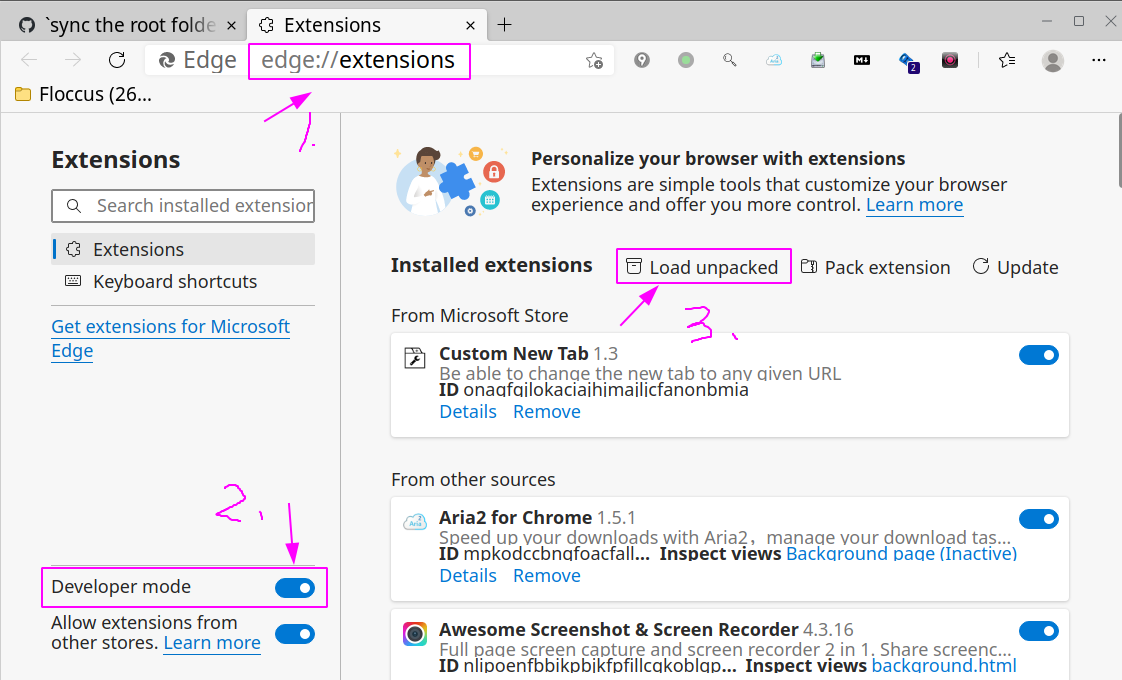Toggle Allow extensions from other stores
Image resolution: width=1122 pixels, height=680 pixels.
[x=295, y=634]
